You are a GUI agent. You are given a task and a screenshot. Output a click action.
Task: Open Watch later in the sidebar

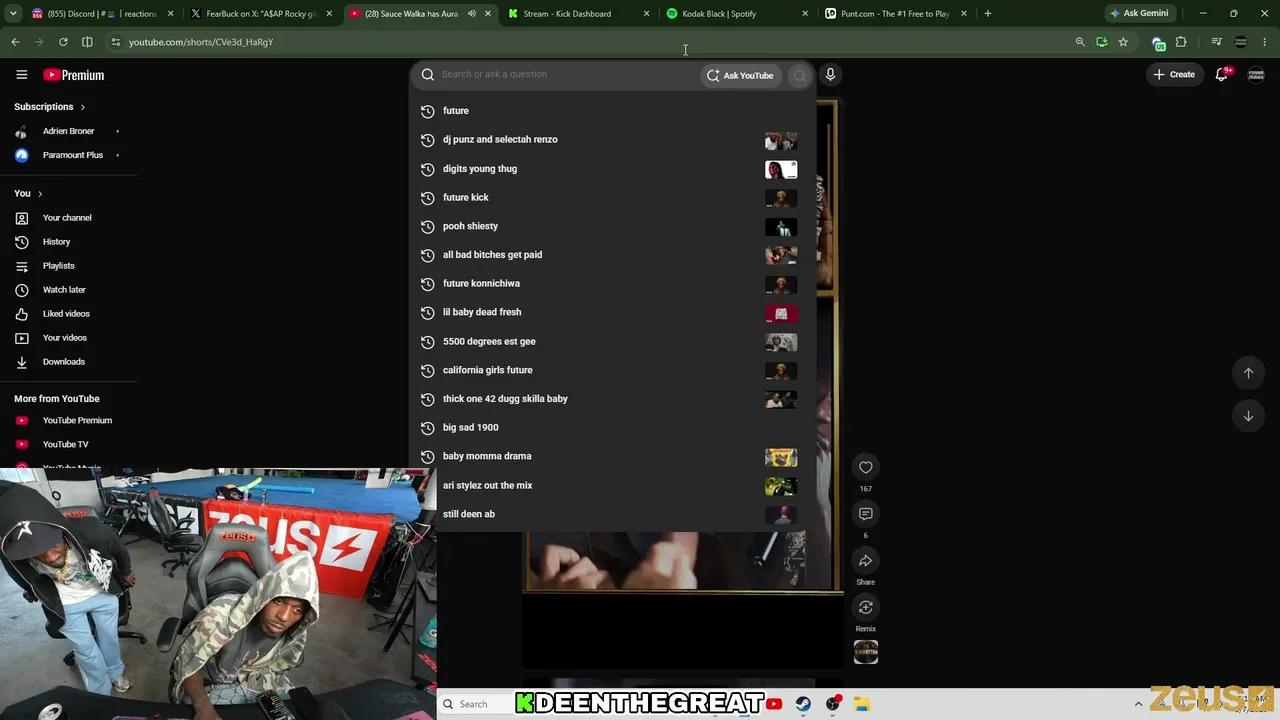coord(69,290)
